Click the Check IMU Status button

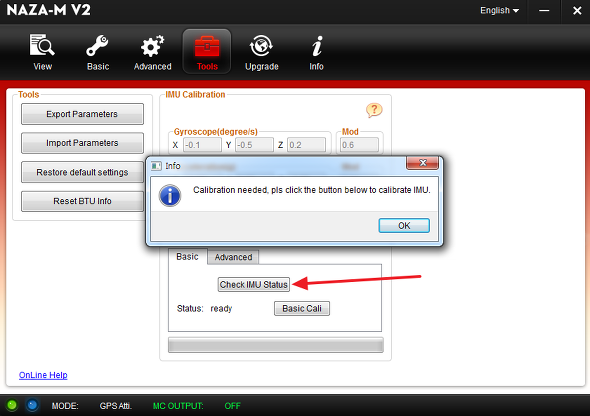254,285
